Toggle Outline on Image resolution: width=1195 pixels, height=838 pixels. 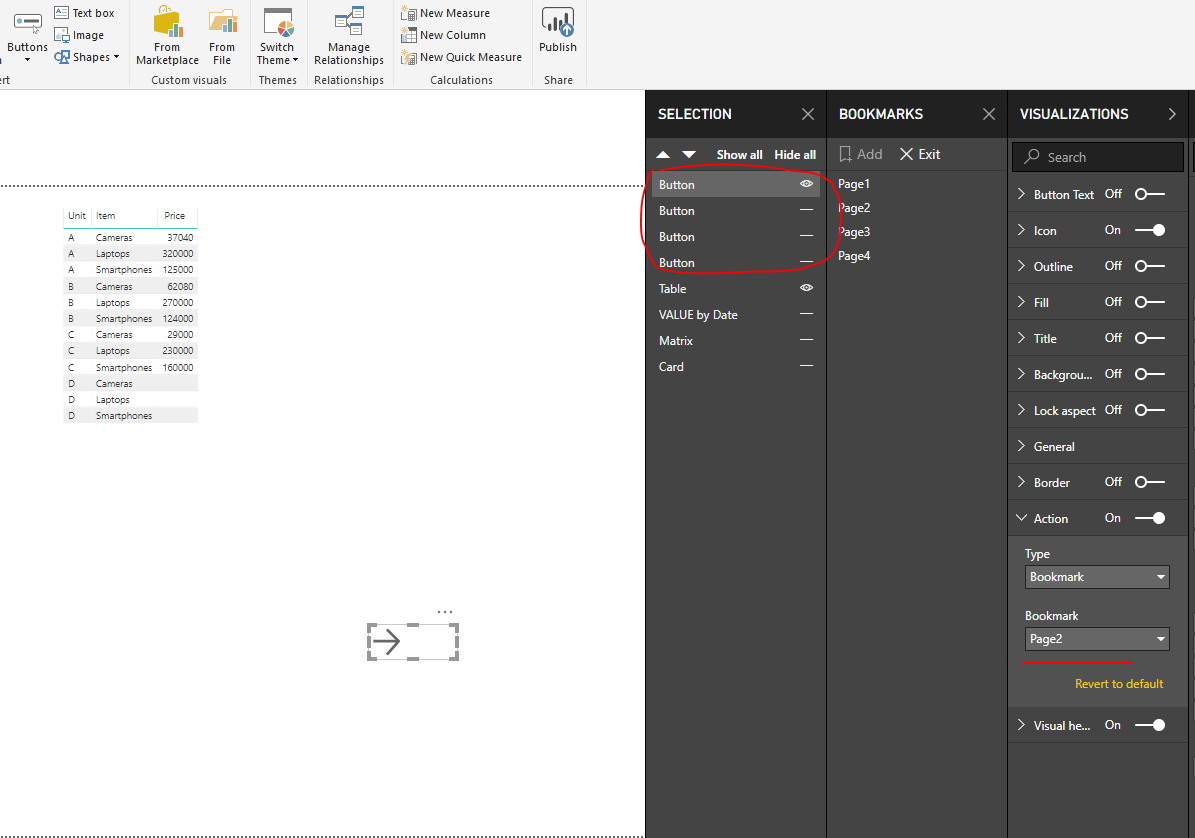coord(1150,266)
